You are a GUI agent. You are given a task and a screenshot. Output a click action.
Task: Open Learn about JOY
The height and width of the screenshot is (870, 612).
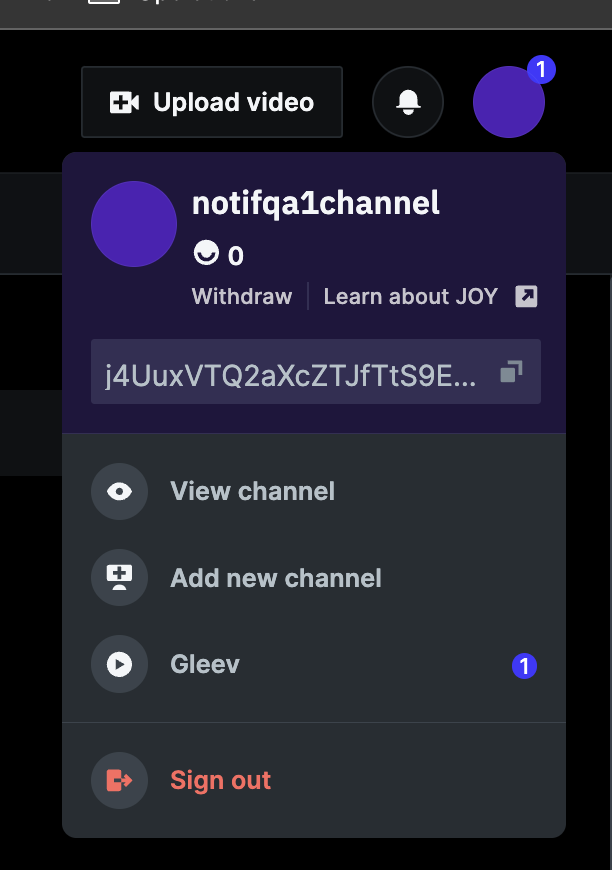pos(410,296)
